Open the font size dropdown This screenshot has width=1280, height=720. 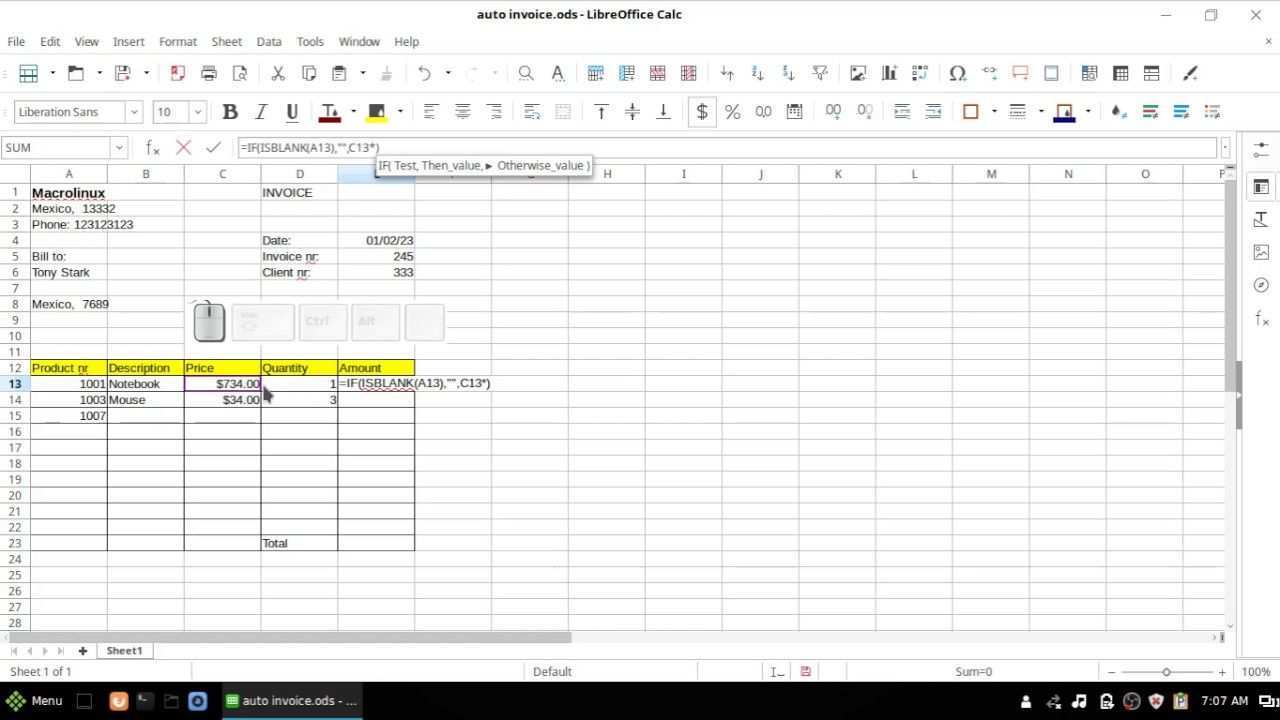(197, 112)
